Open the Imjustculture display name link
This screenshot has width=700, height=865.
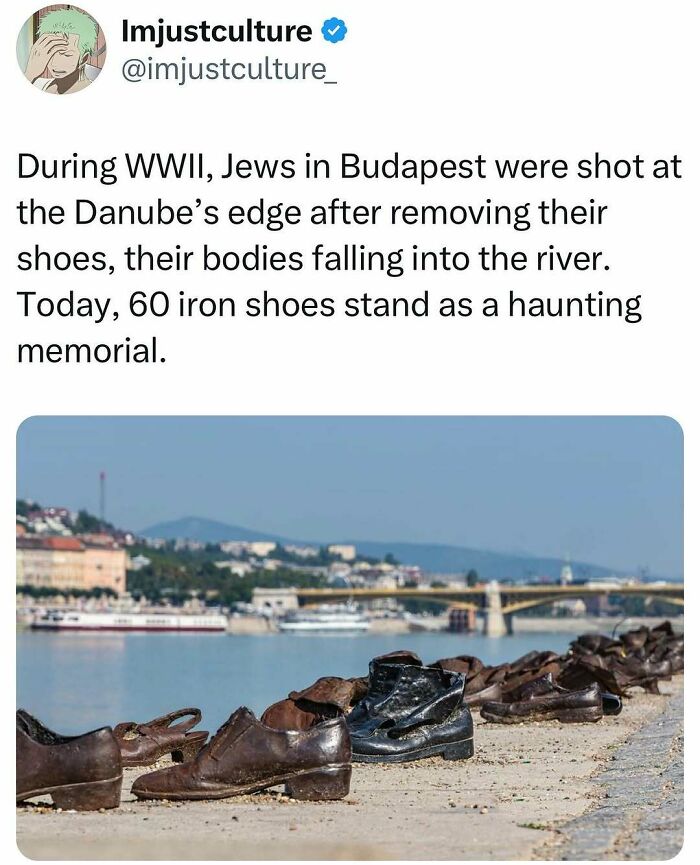tap(217, 31)
